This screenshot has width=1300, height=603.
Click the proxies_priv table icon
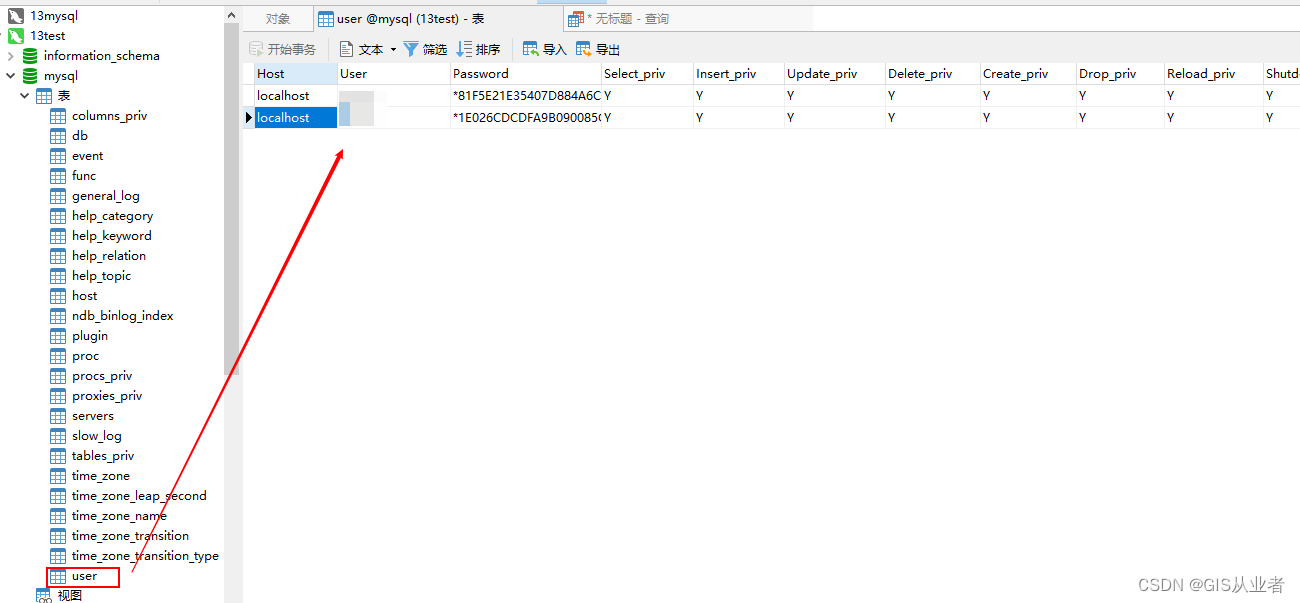(x=58, y=396)
